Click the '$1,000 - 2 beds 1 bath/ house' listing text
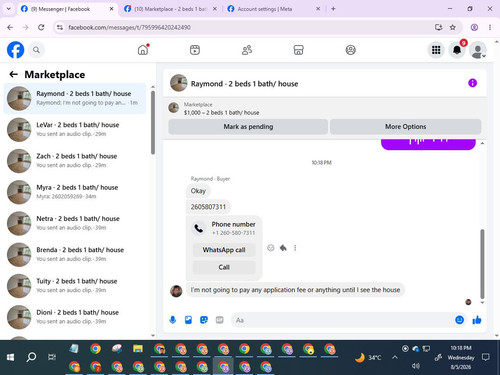 [x=221, y=113]
